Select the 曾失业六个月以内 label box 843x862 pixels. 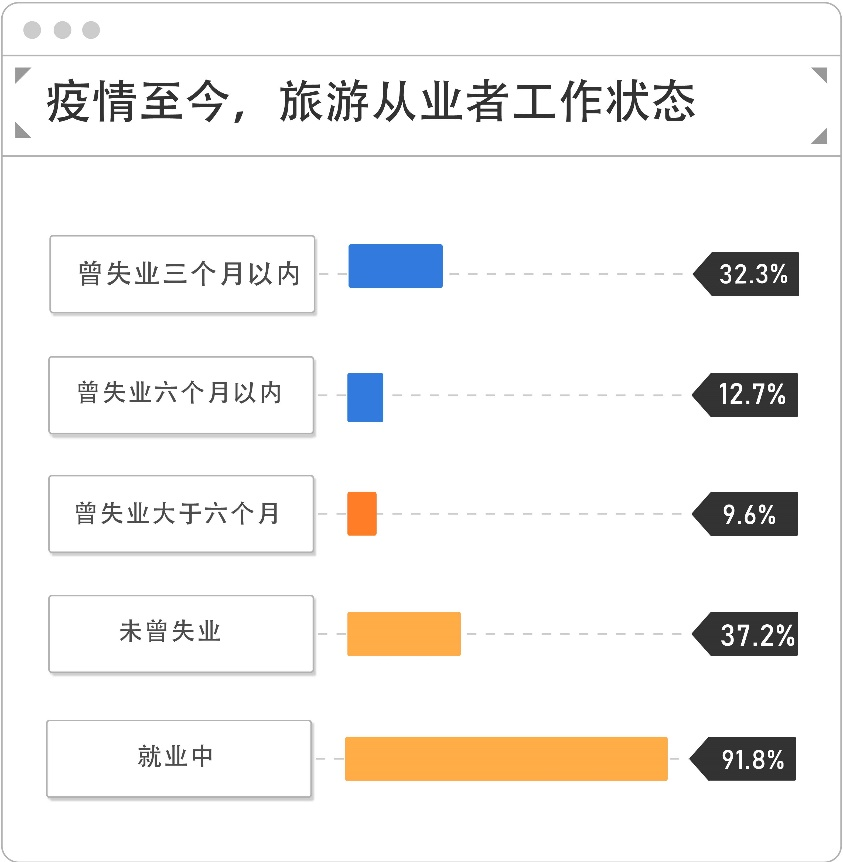tap(181, 394)
